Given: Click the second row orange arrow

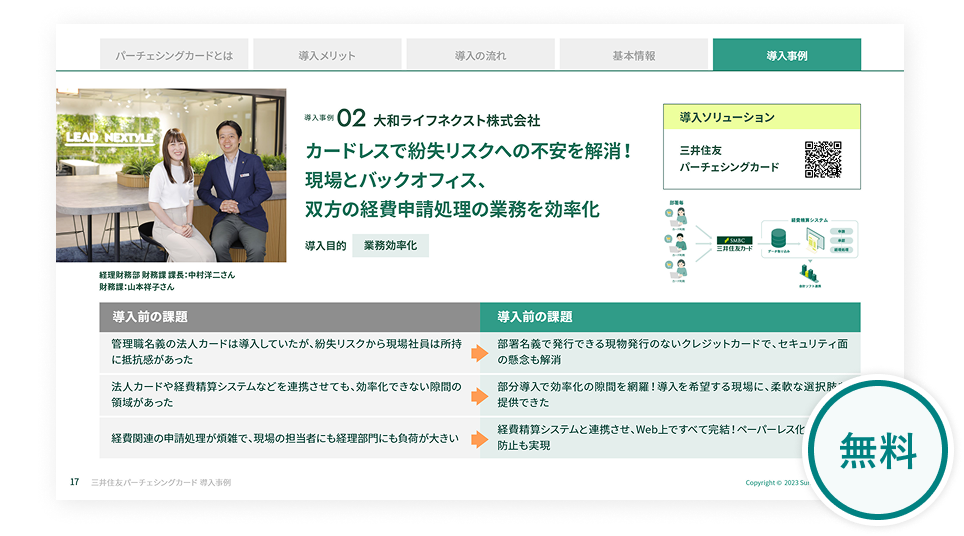Looking at the screenshot, I should 480,395.
